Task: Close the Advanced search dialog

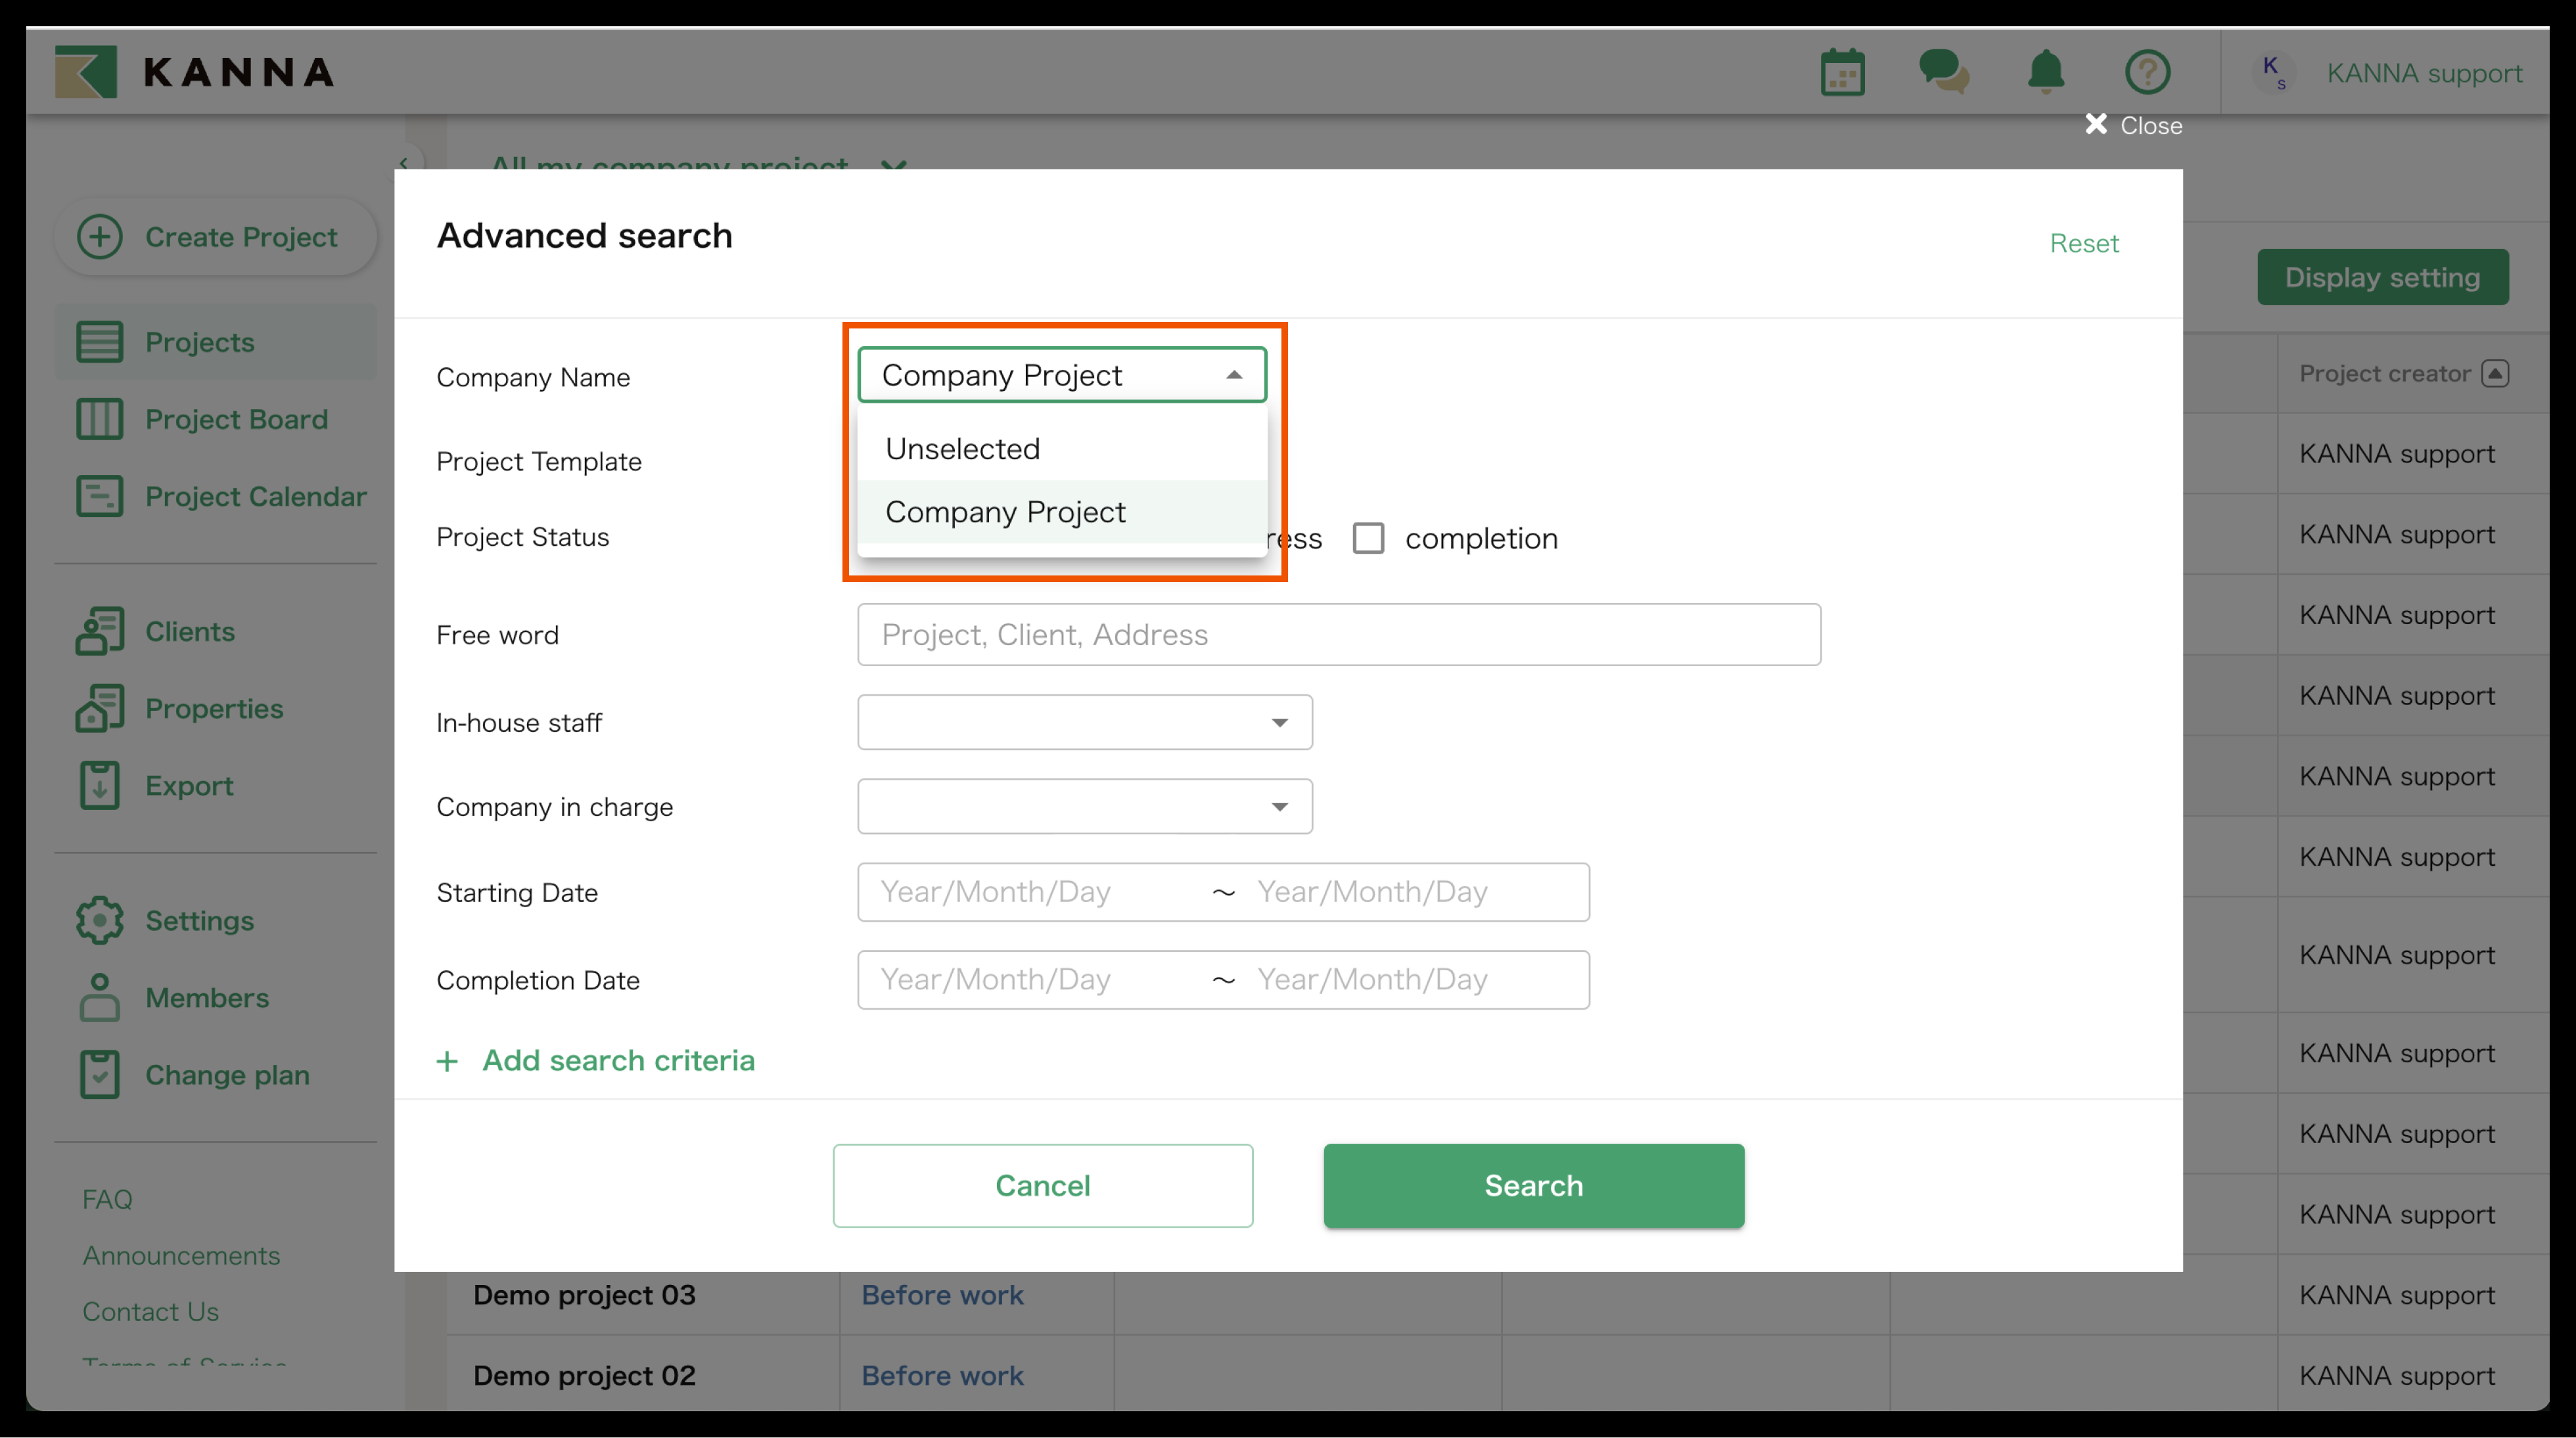Action: coord(2133,125)
